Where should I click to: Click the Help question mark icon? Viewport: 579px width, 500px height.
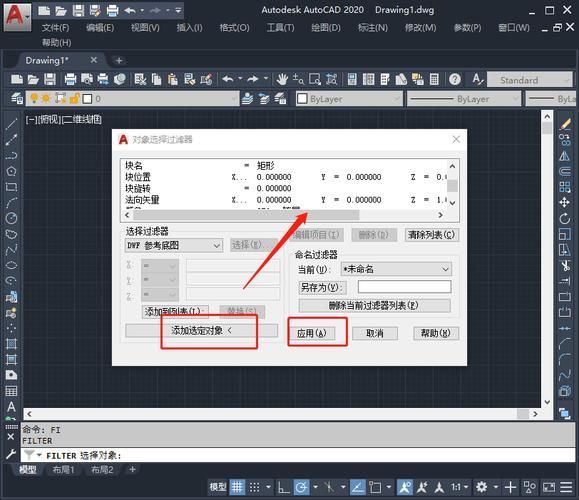click(x=455, y=79)
